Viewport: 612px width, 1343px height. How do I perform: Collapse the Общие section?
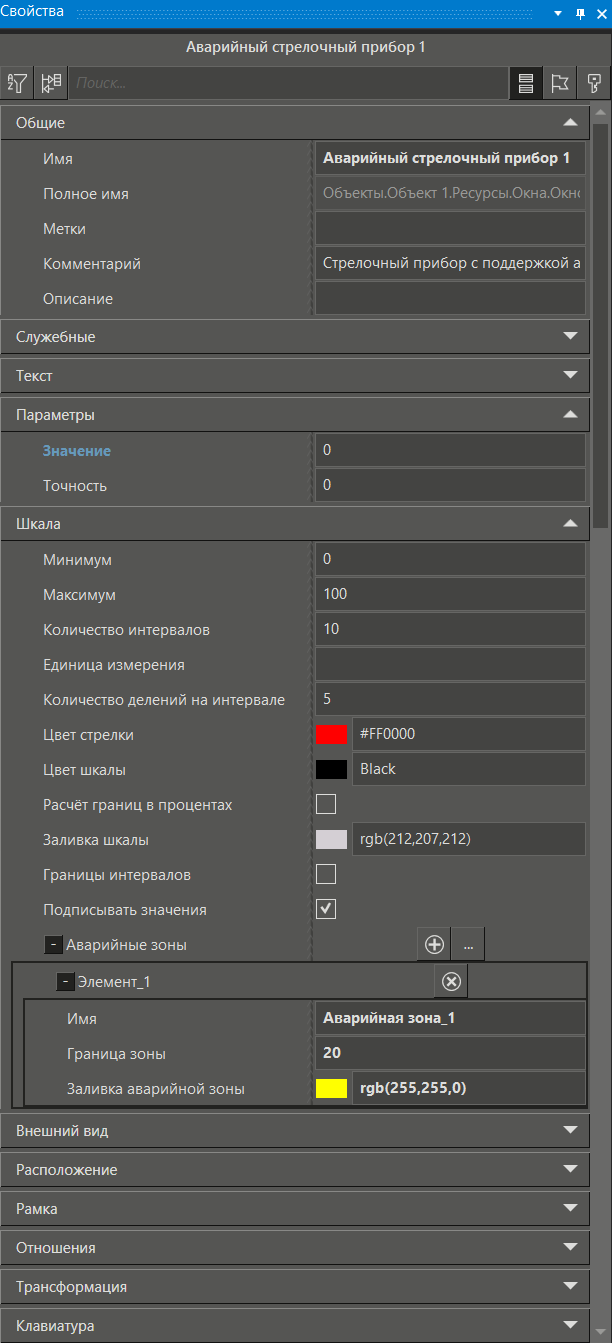(570, 122)
